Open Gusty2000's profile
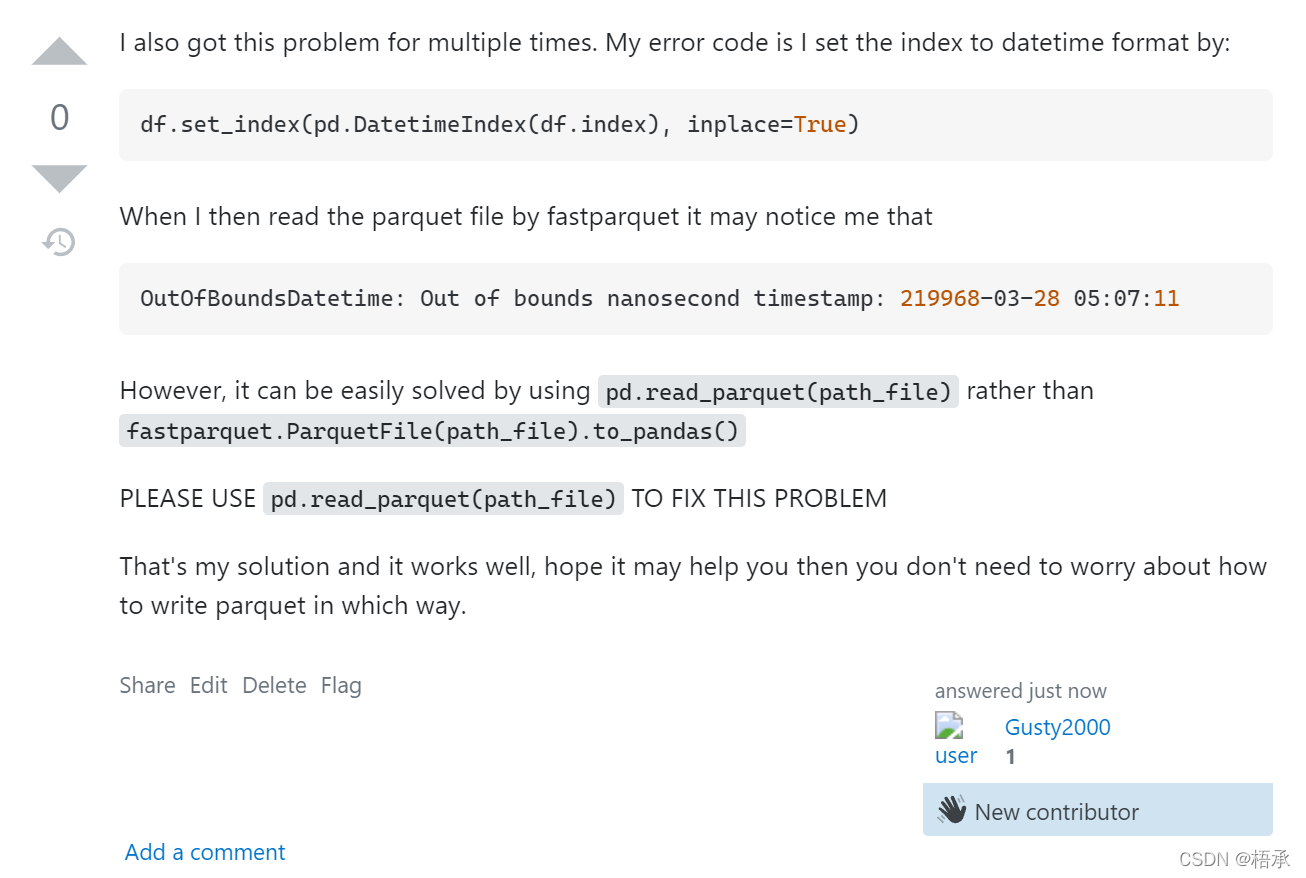 pyautogui.click(x=1056, y=727)
